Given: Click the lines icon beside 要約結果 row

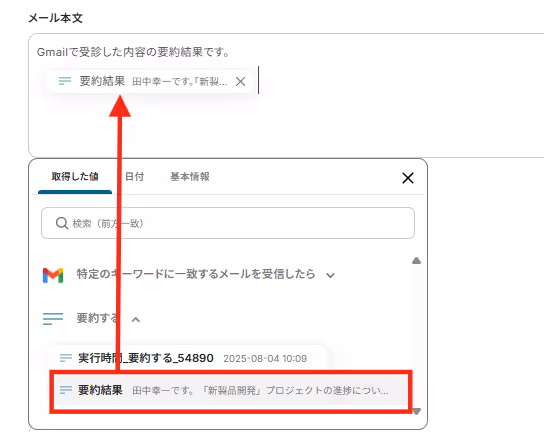Looking at the screenshot, I should pyautogui.click(x=66, y=390).
